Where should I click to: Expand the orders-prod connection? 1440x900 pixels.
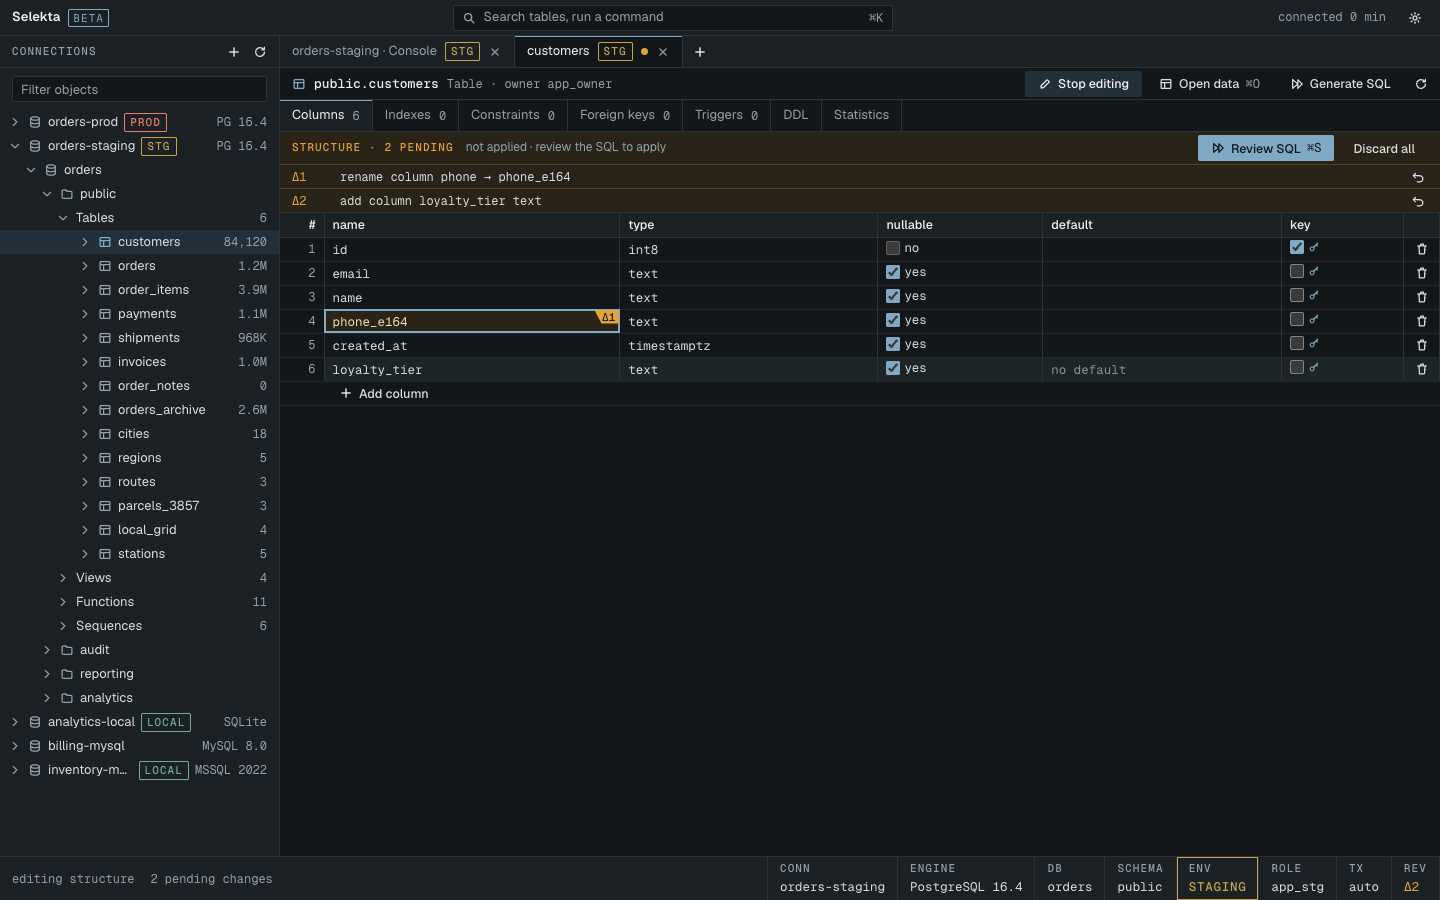click(x=15, y=122)
